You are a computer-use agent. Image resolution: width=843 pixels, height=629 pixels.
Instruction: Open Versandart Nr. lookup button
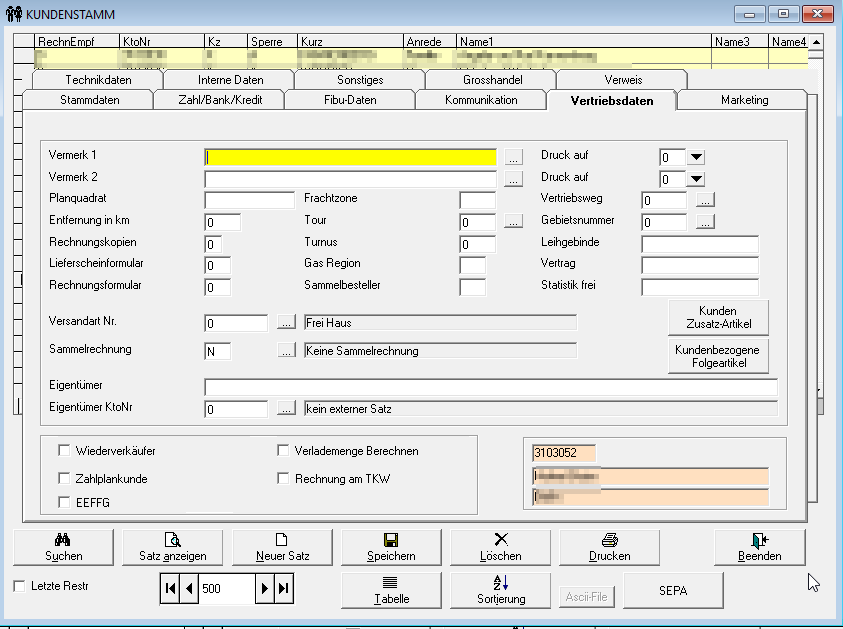[286, 323]
